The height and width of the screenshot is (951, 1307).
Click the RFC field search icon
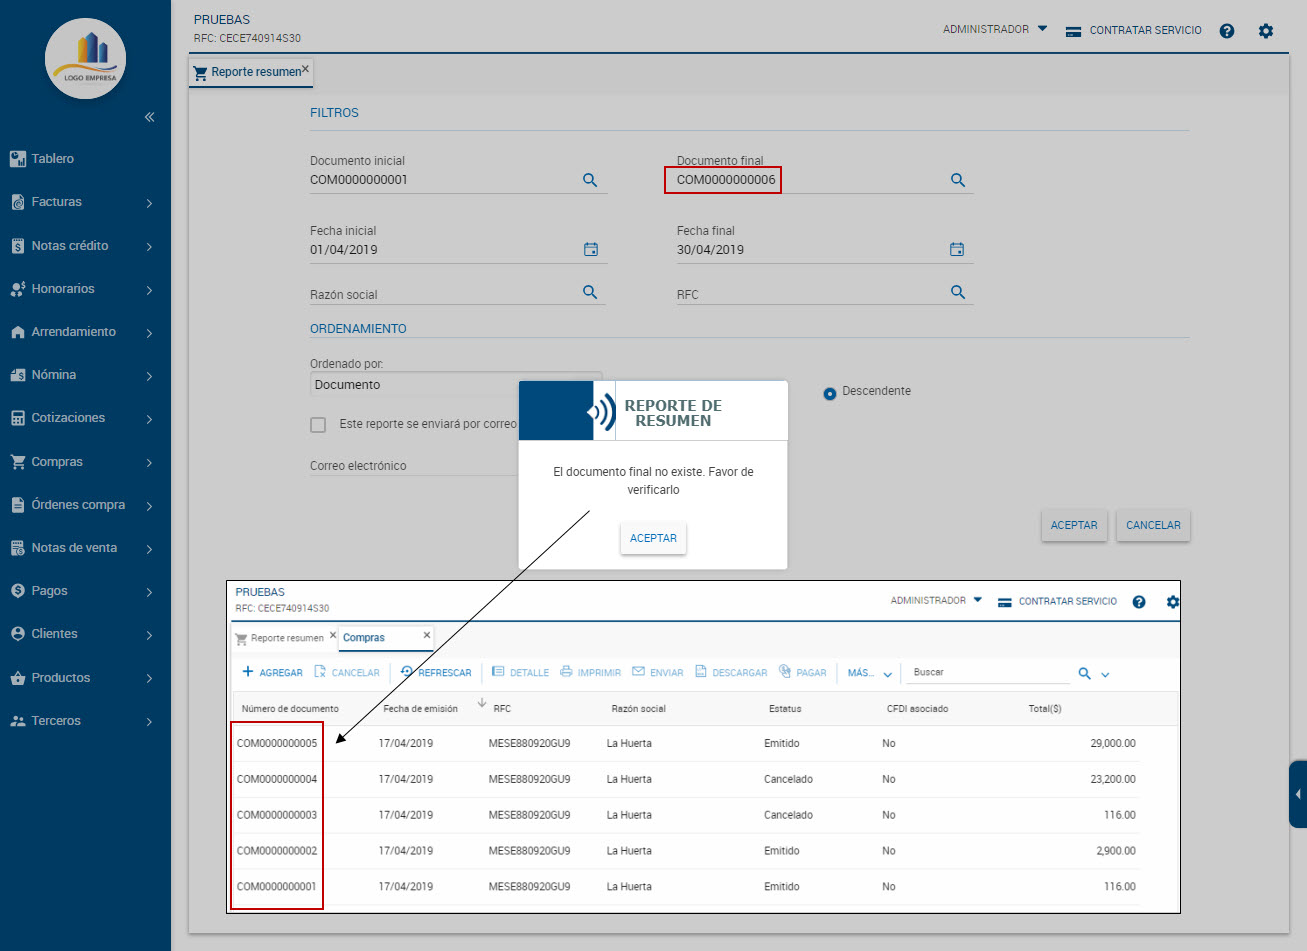pos(957,292)
